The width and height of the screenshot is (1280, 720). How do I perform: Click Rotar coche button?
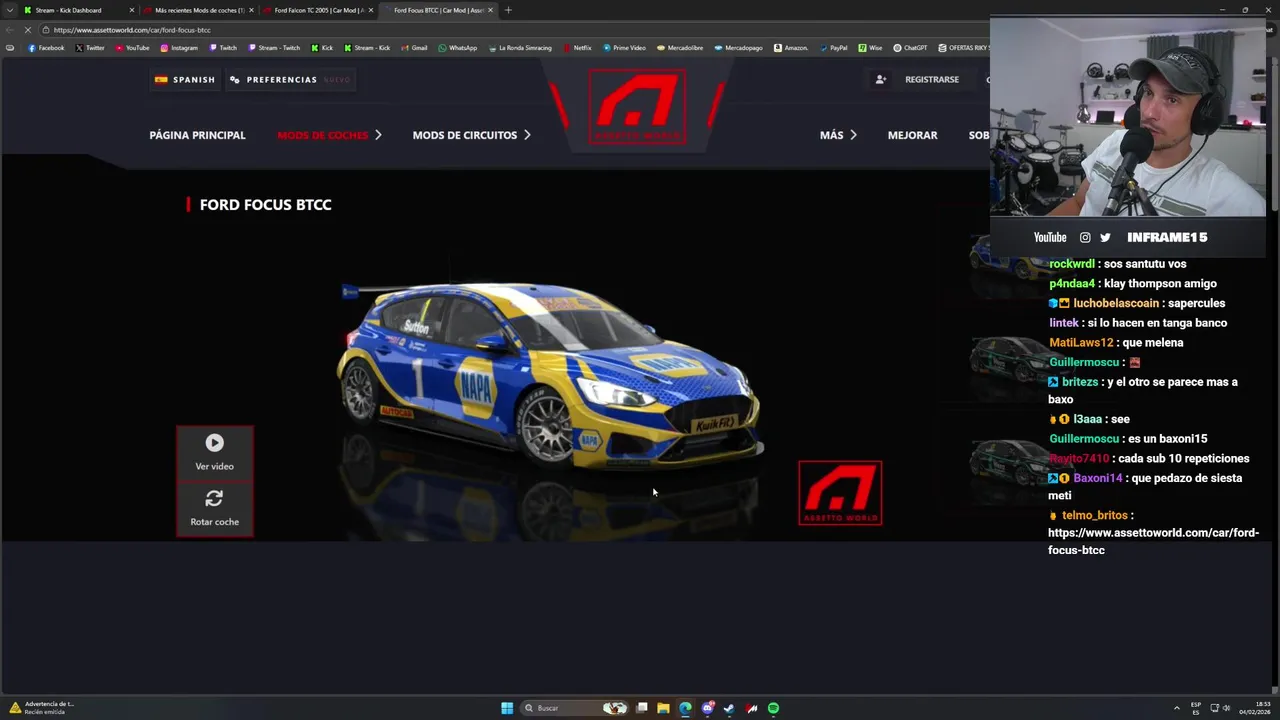pyautogui.click(x=214, y=508)
